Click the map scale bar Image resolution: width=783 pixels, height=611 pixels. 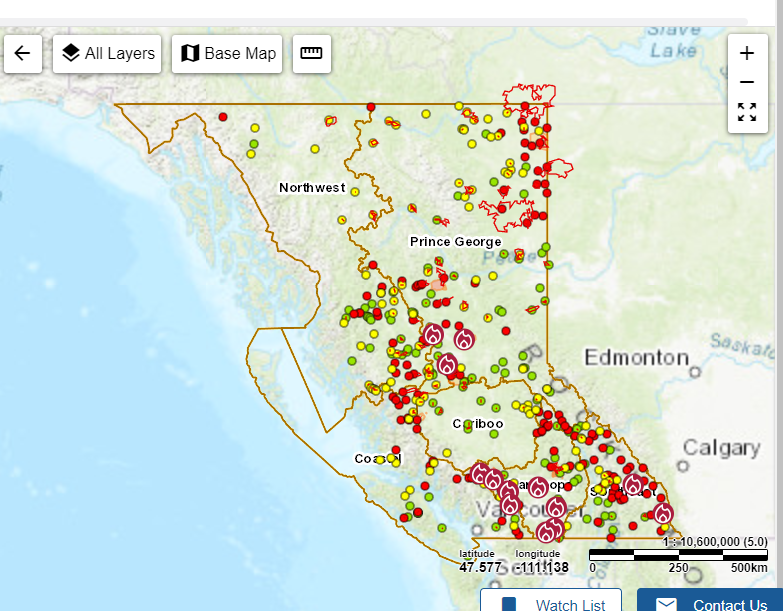(x=677, y=554)
